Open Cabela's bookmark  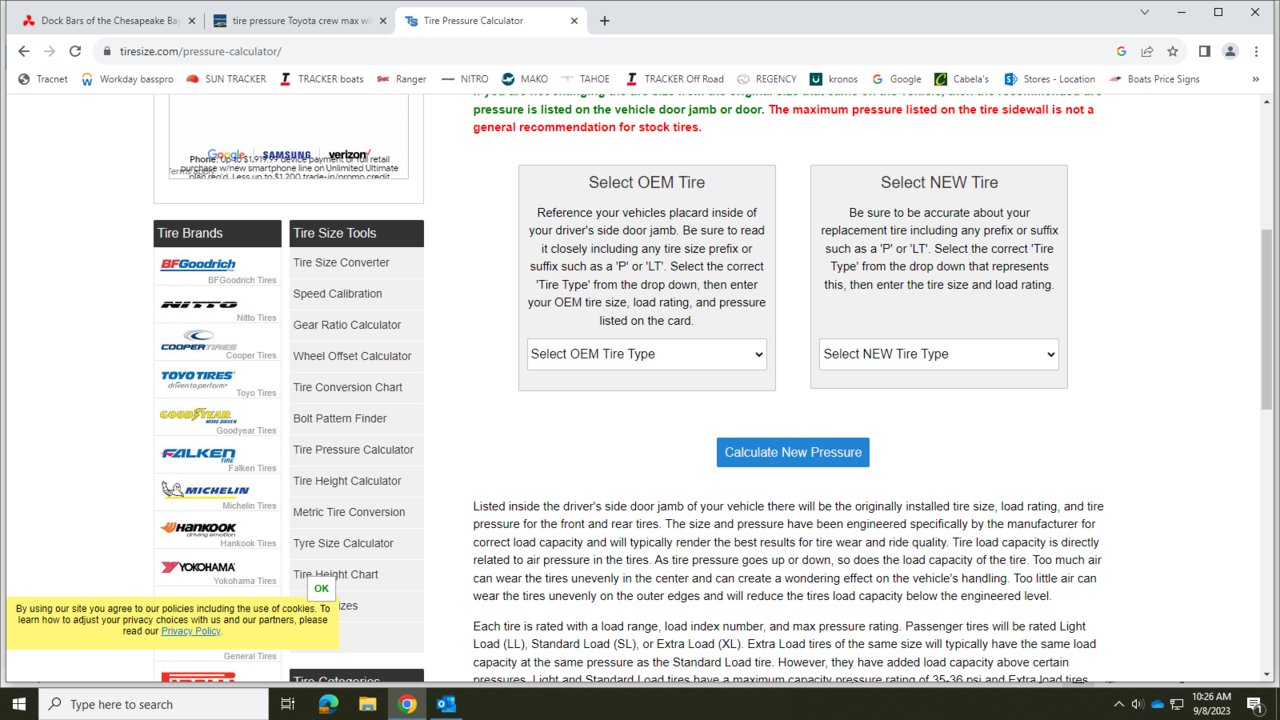coord(961,79)
